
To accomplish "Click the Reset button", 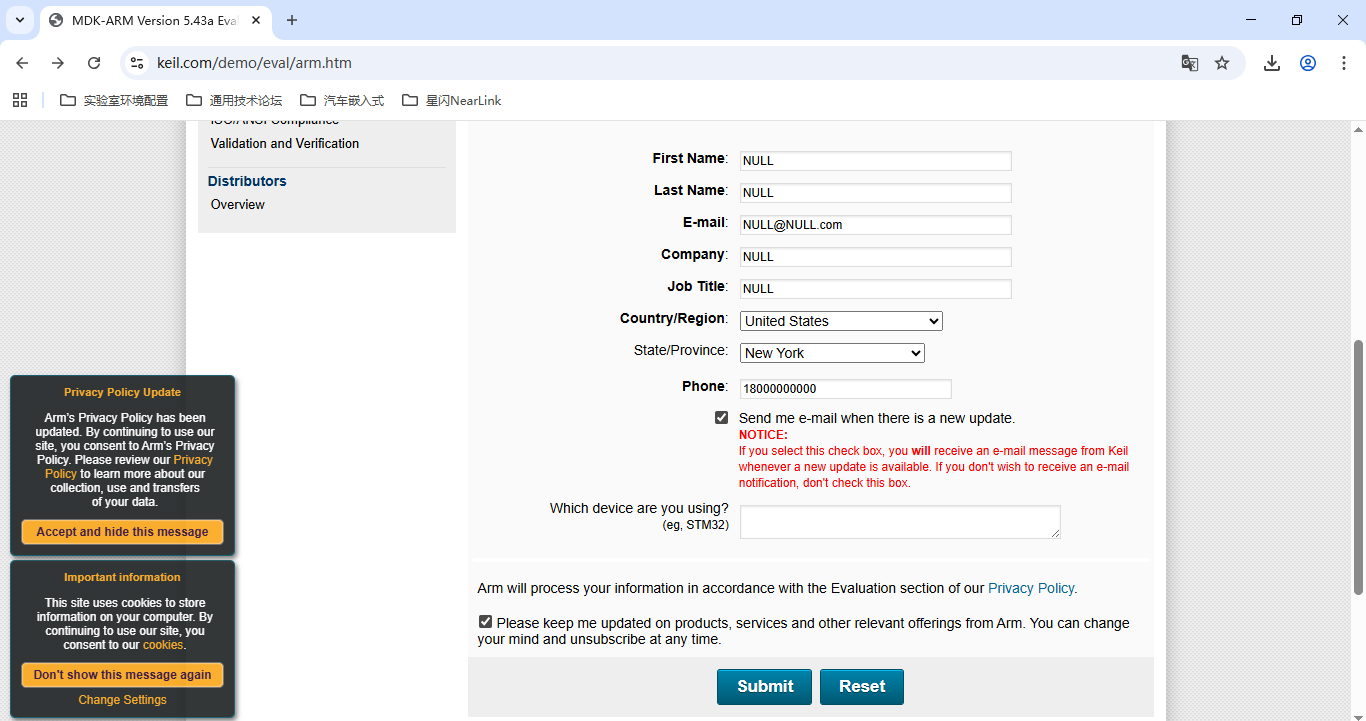I will point(862,687).
